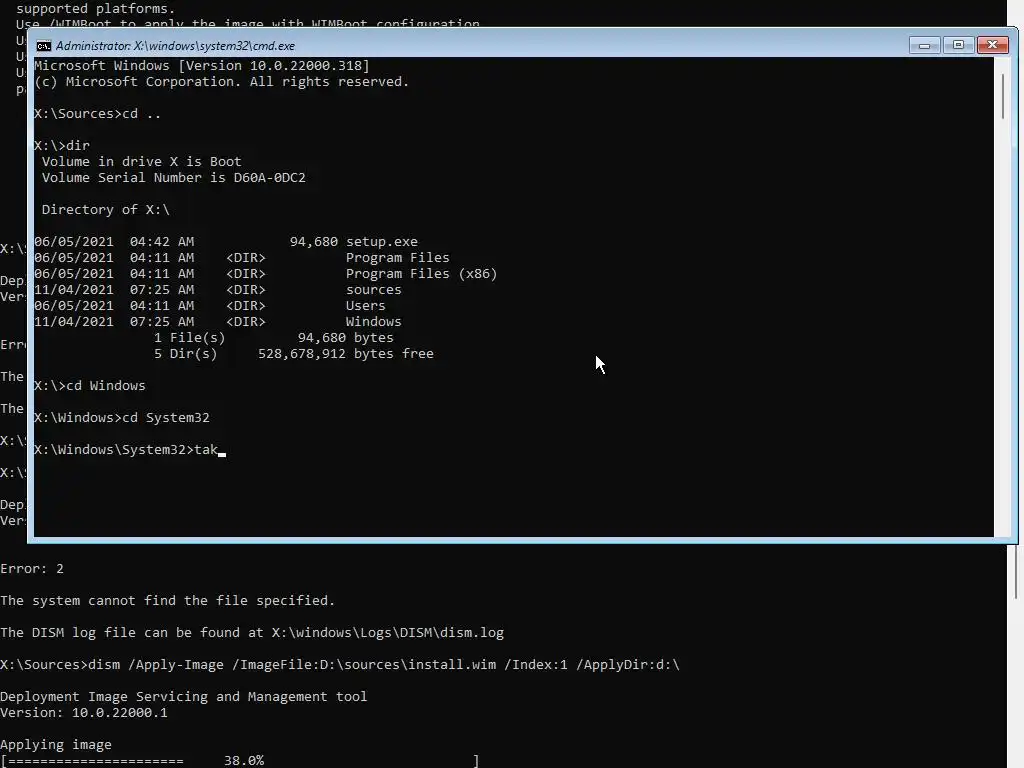Click the '(c) Microsoft Corporation. All rights reserved.' line
Viewport: 1024px width, 768px height.
click(x=221, y=82)
